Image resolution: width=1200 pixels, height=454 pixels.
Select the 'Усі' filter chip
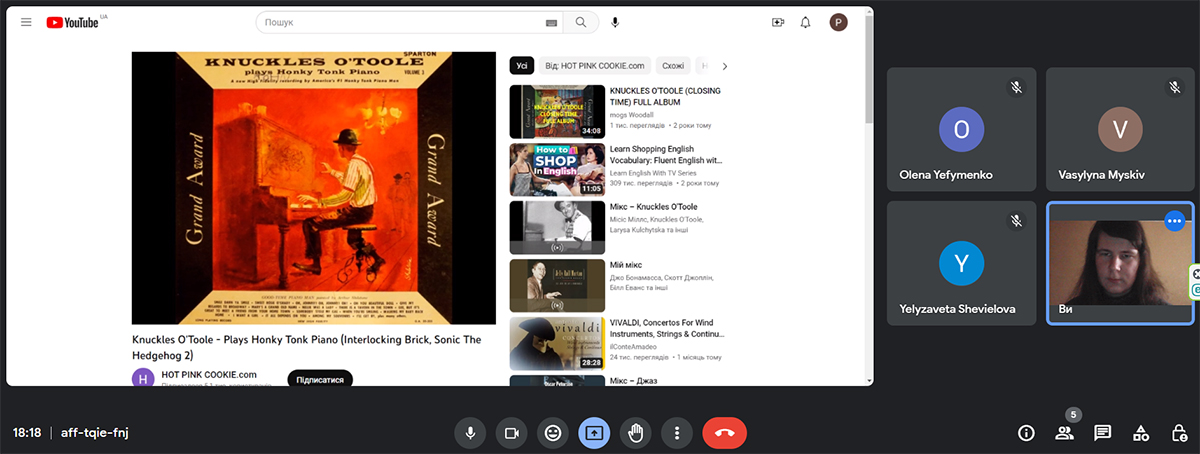[x=521, y=66]
